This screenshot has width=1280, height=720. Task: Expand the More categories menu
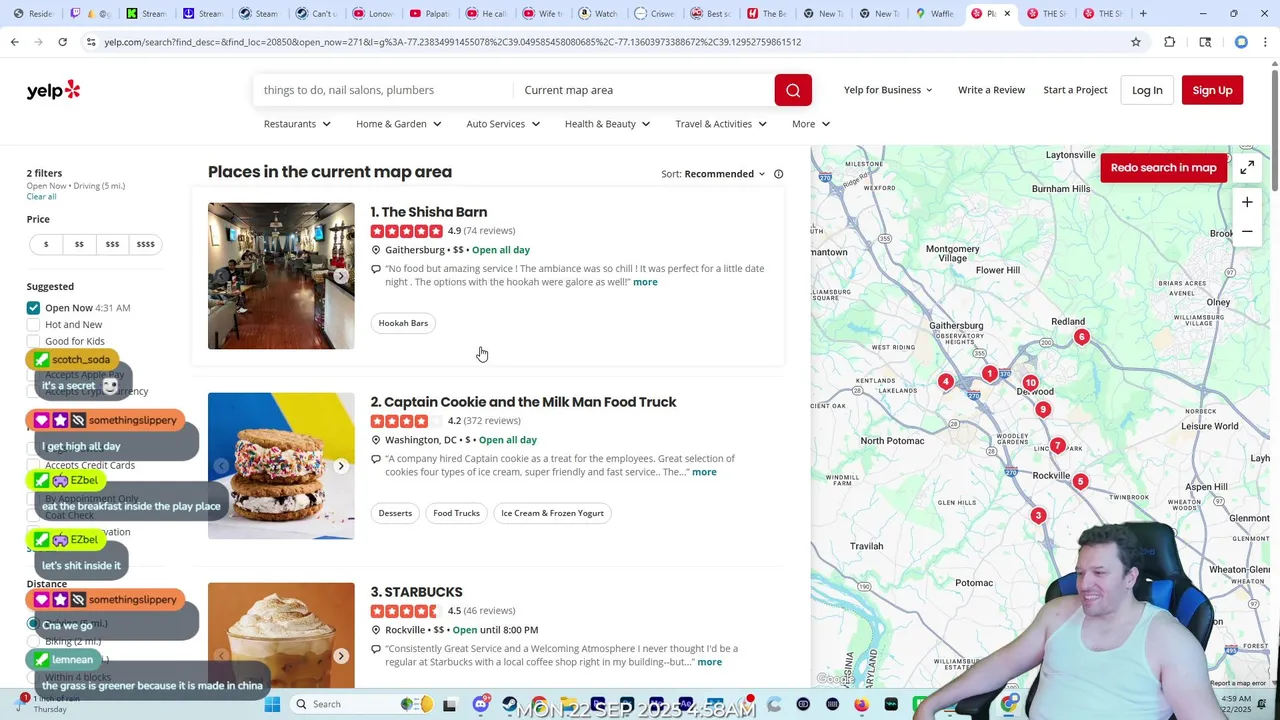(x=811, y=124)
